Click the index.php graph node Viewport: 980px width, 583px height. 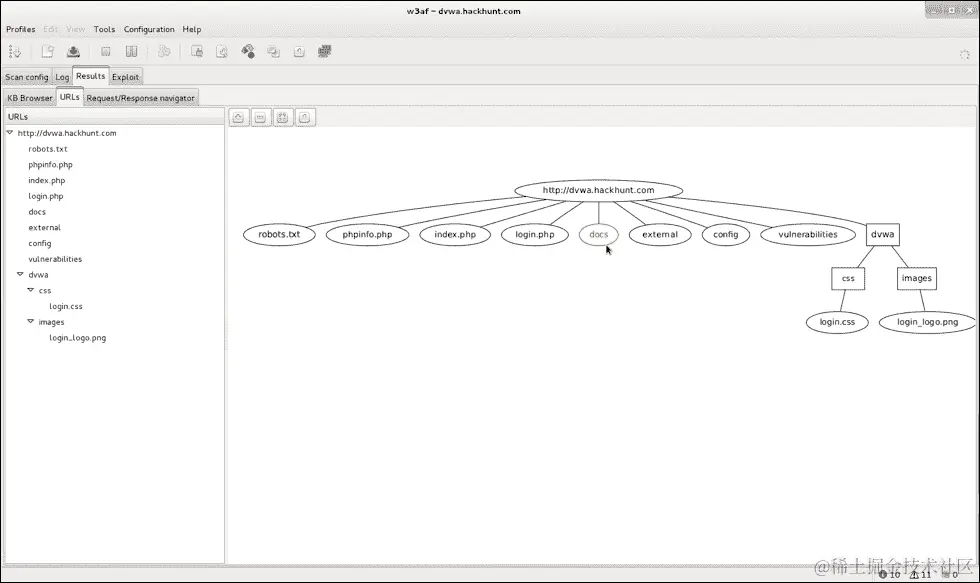point(455,234)
